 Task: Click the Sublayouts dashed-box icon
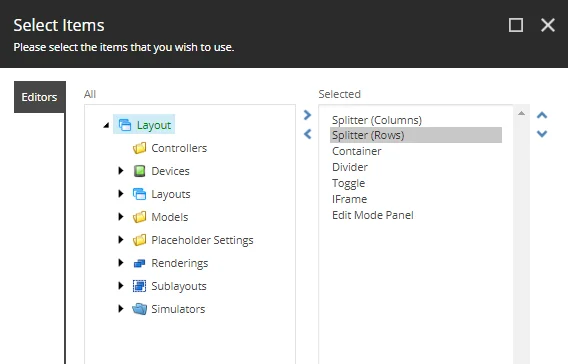click(x=139, y=286)
